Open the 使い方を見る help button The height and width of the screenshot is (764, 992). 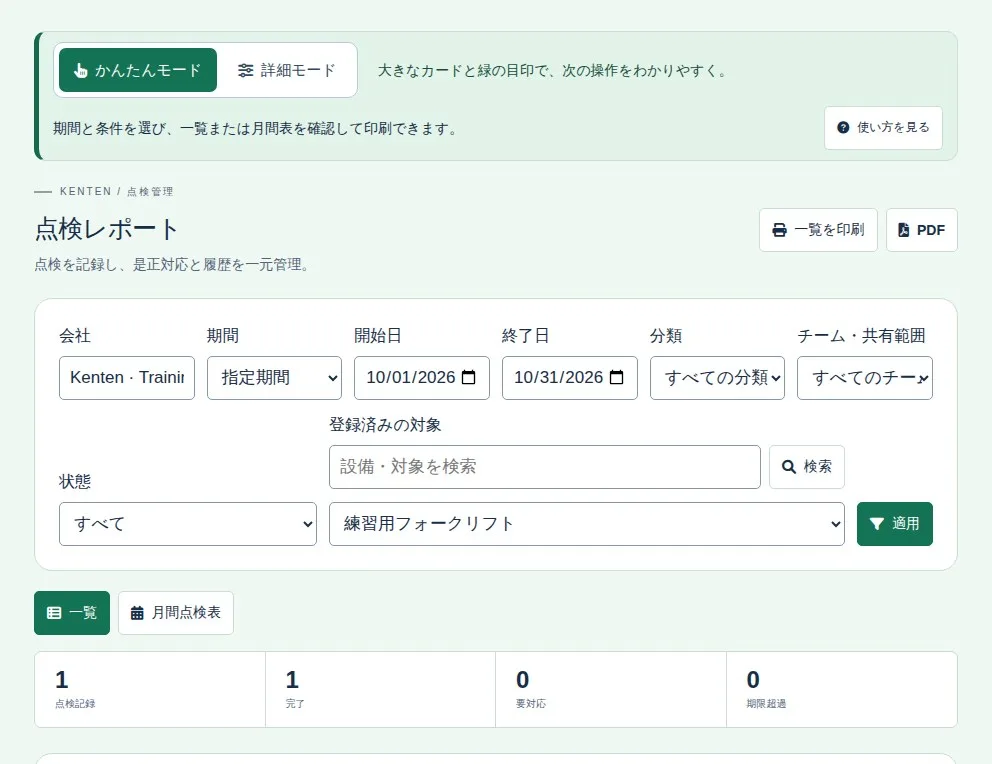click(883, 128)
